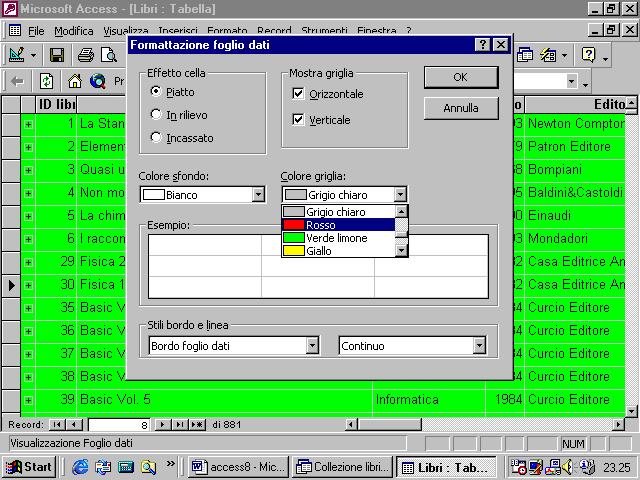Choose Verde limone grid color
Viewport: 640px width, 480px height.
click(x=338, y=238)
